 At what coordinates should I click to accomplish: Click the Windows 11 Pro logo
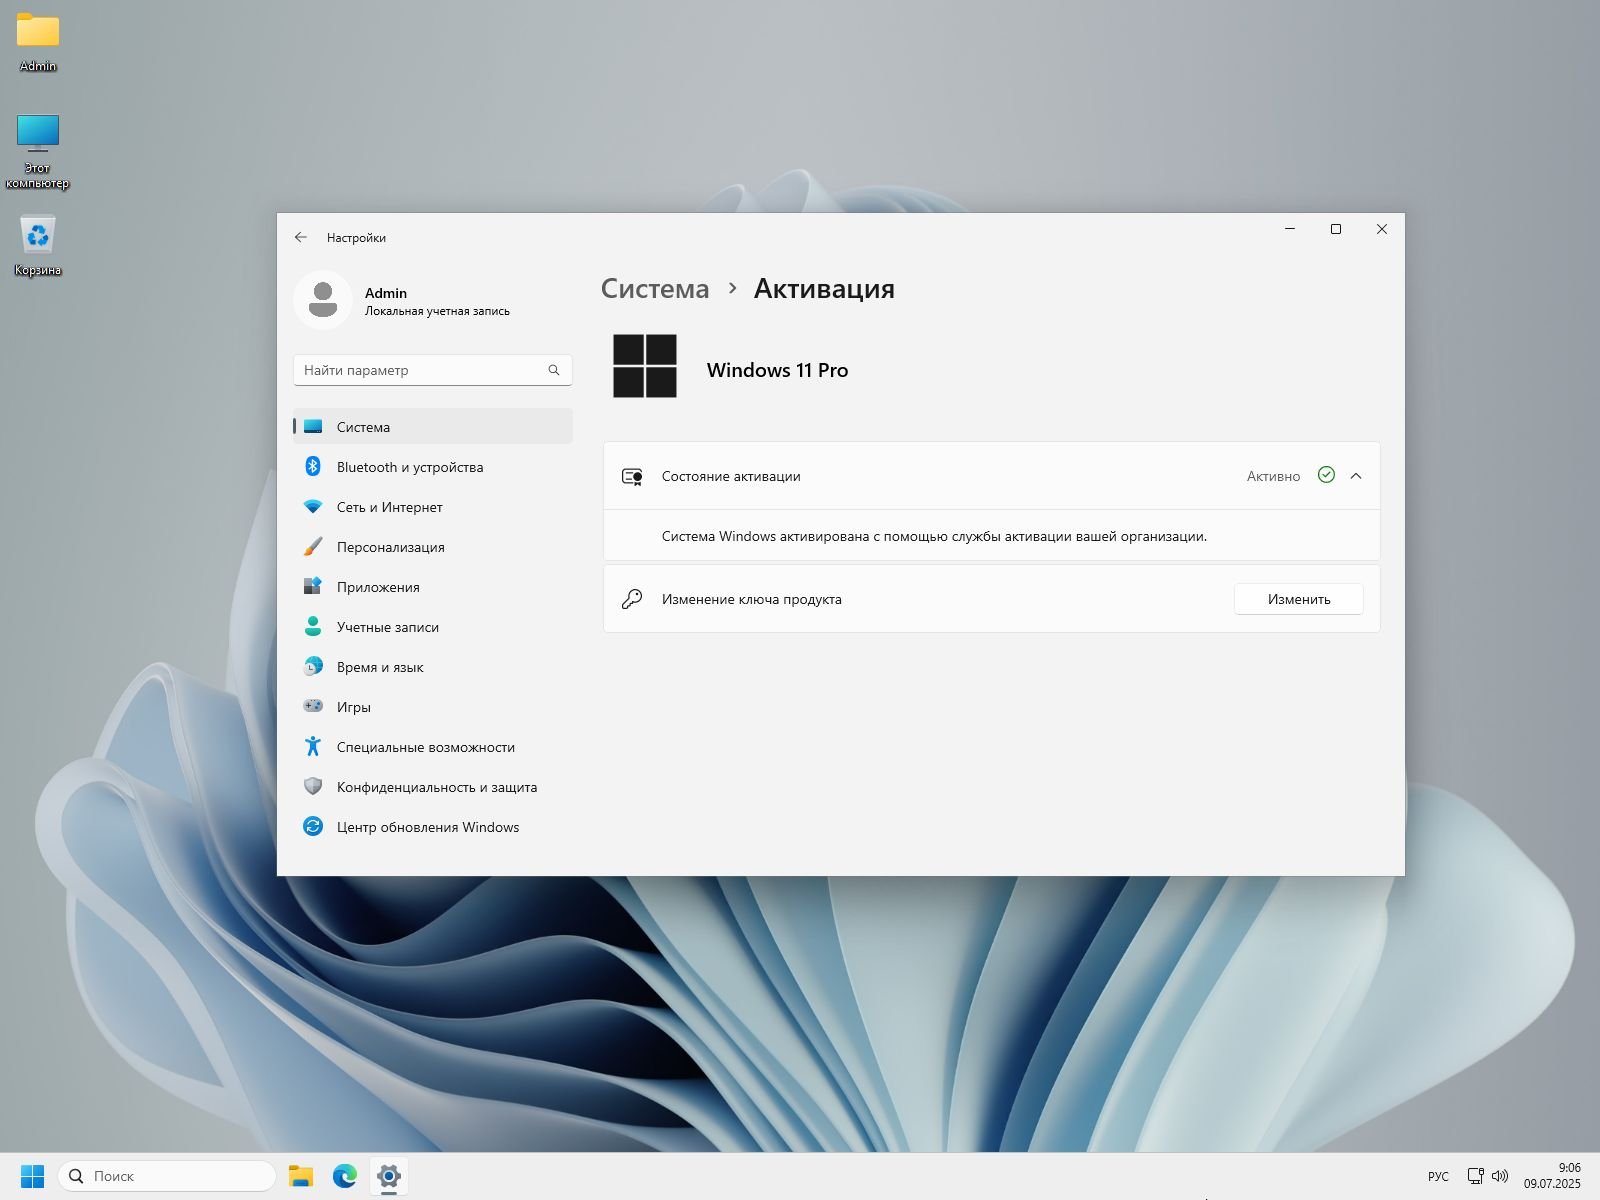click(x=645, y=366)
